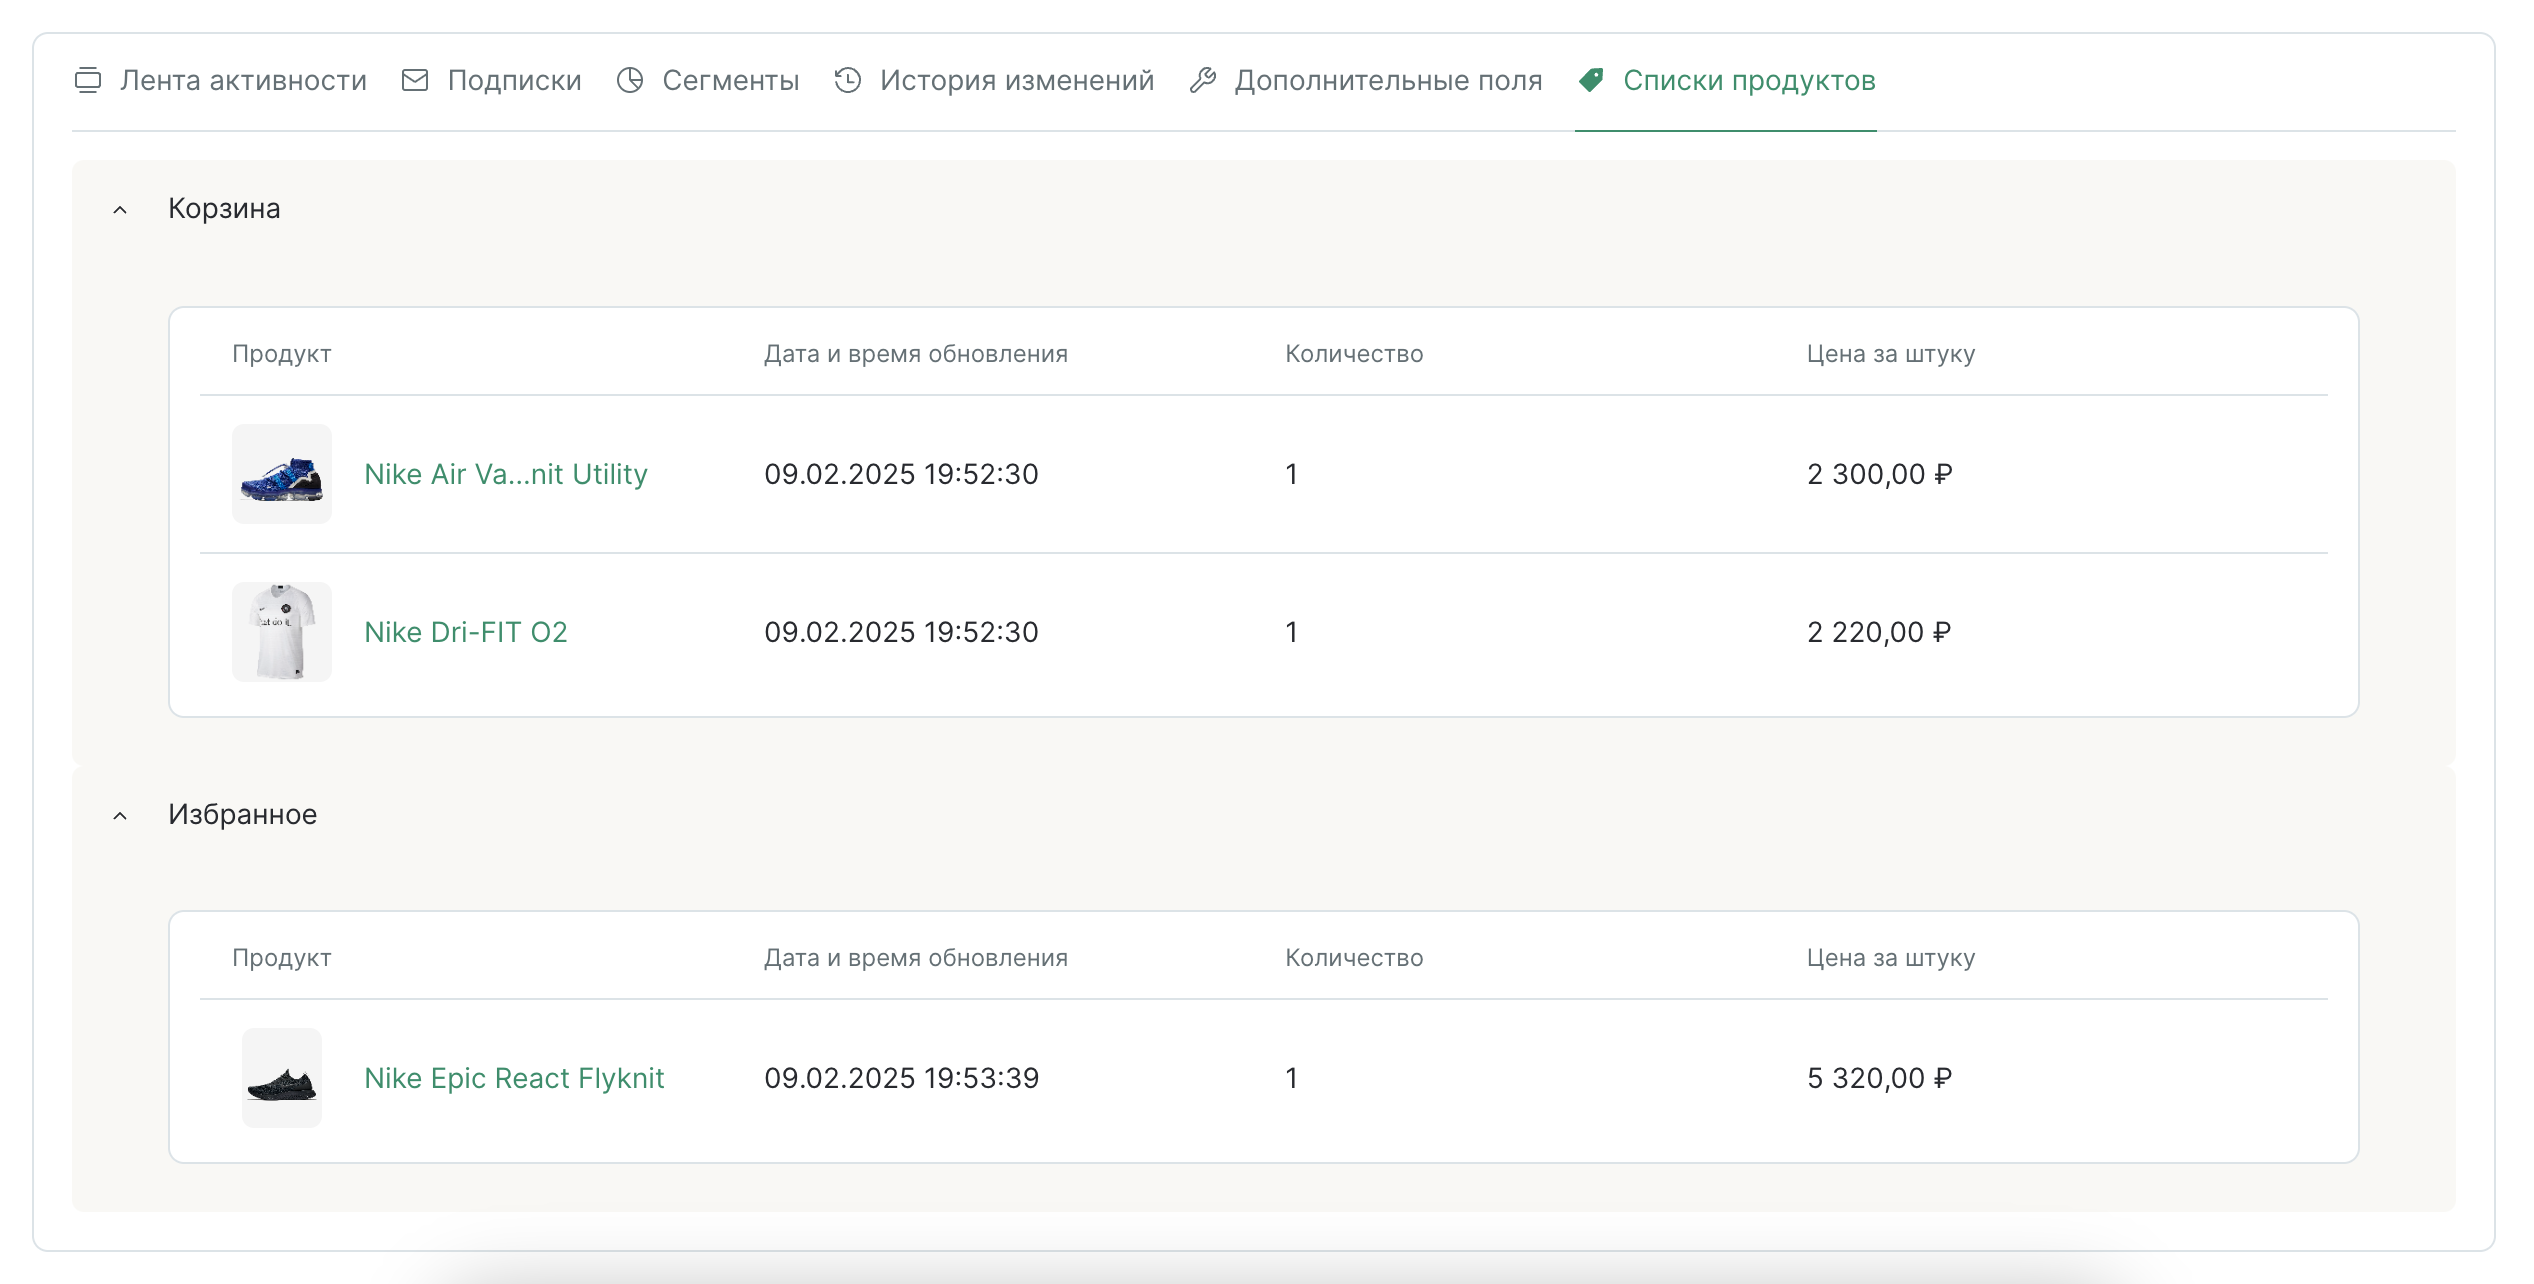This screenshot has height=1284, width=2534.
Task: Click Цена за штуку header in Корзина
Action: click(x=1891, y=354)
